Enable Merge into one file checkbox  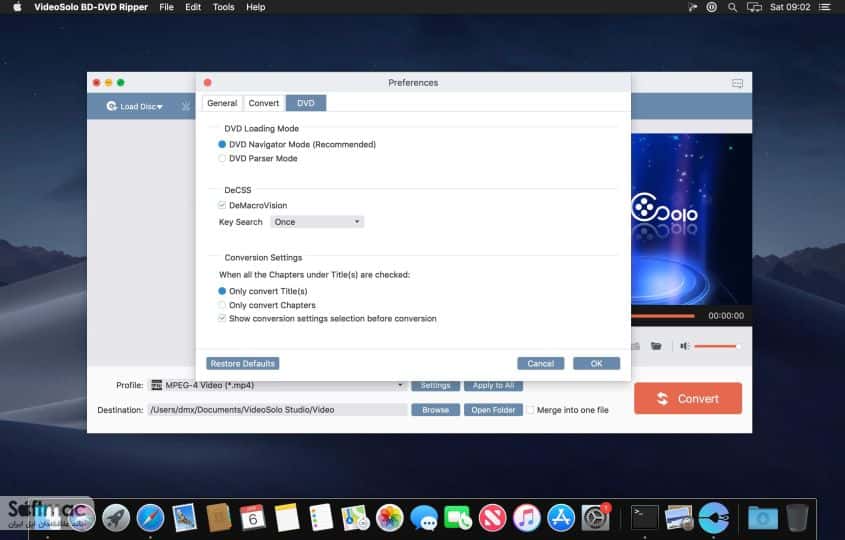pyautogui.click(x=531, y=410)
